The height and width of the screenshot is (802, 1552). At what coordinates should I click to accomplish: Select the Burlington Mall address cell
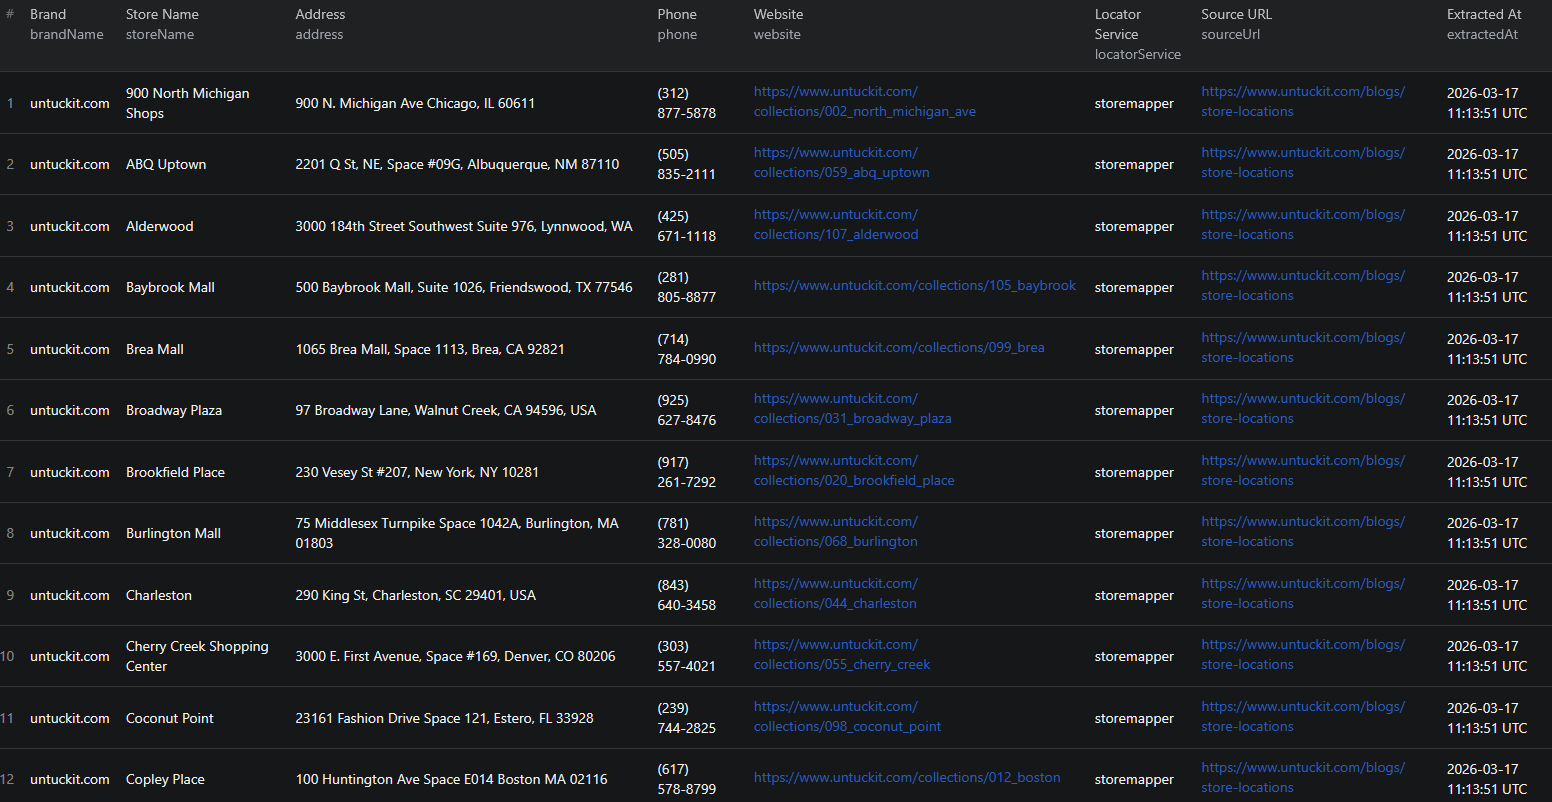457,533
